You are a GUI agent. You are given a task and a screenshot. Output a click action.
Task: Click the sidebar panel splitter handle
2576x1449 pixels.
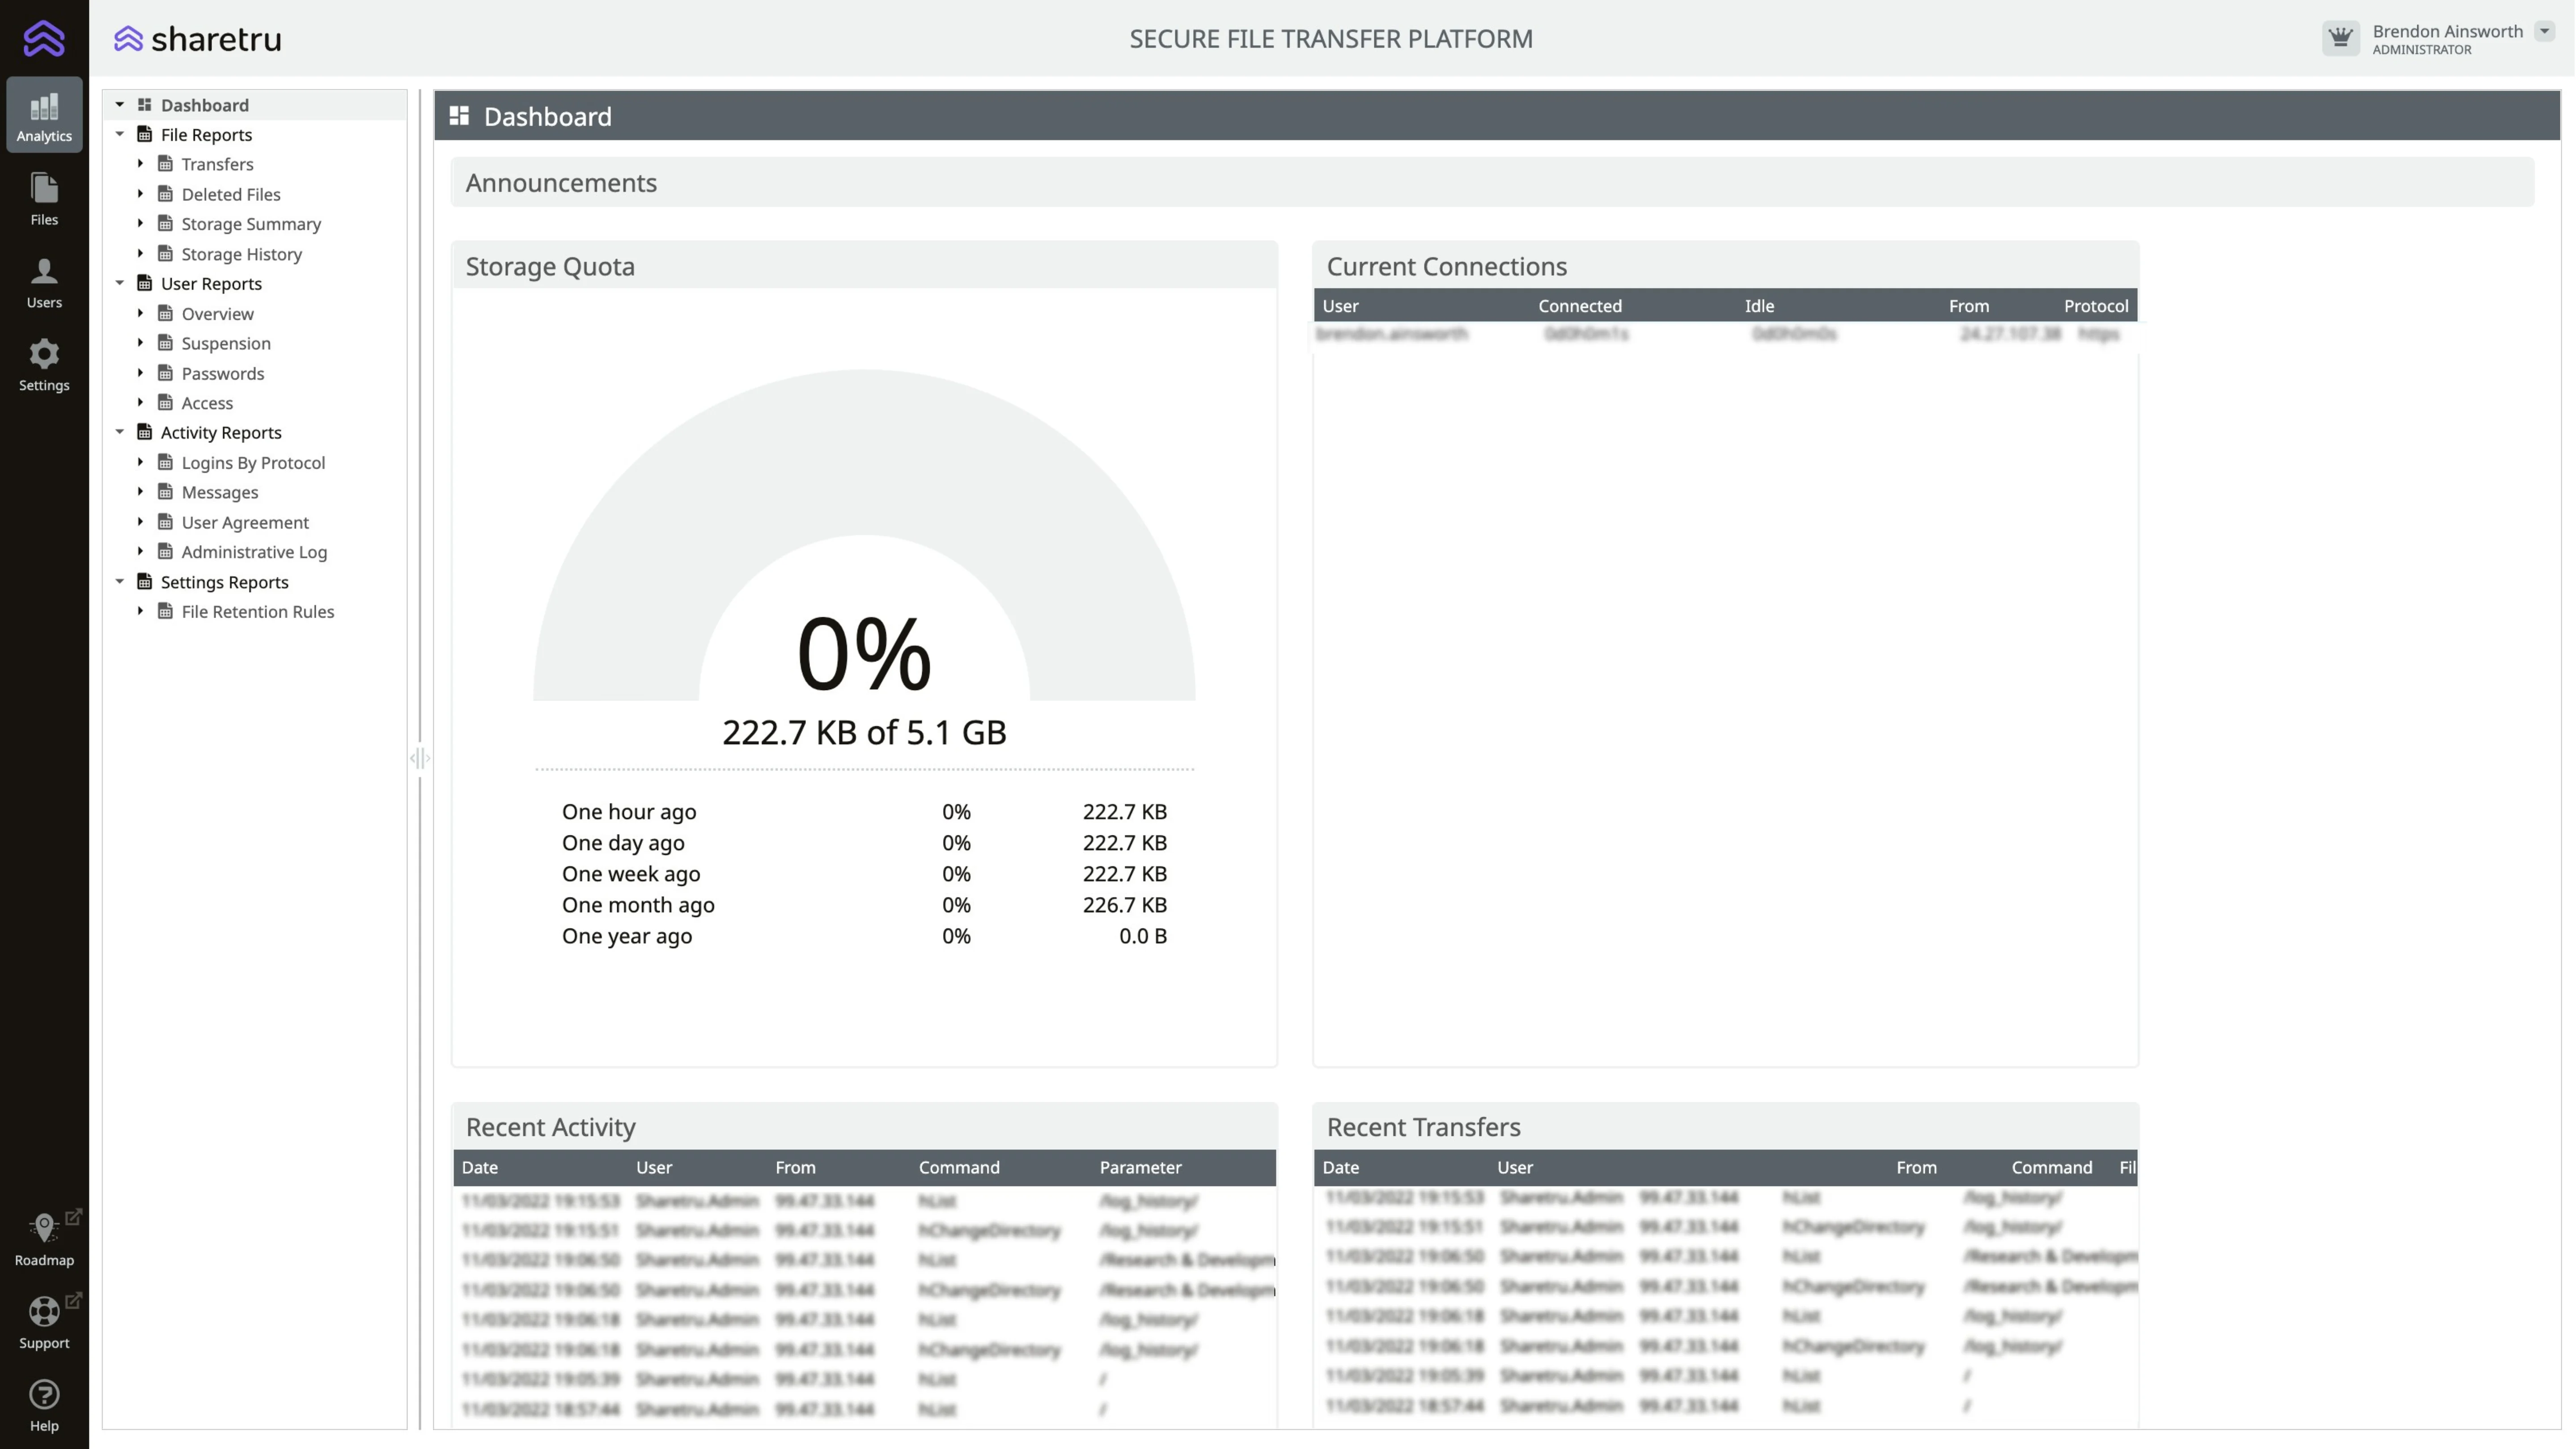[420, 758]
